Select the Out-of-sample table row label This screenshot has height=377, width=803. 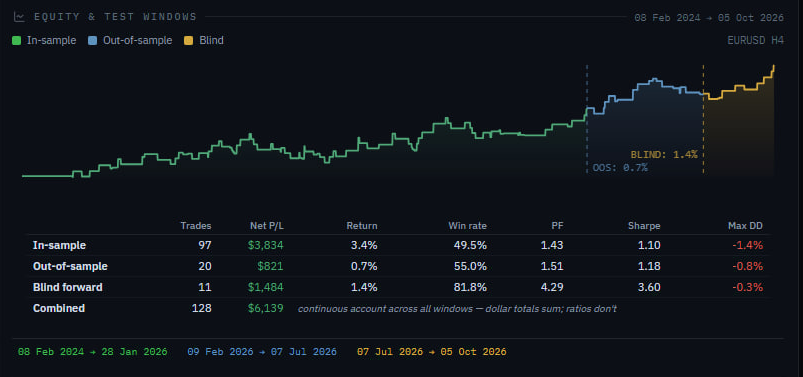pos(70,266)
